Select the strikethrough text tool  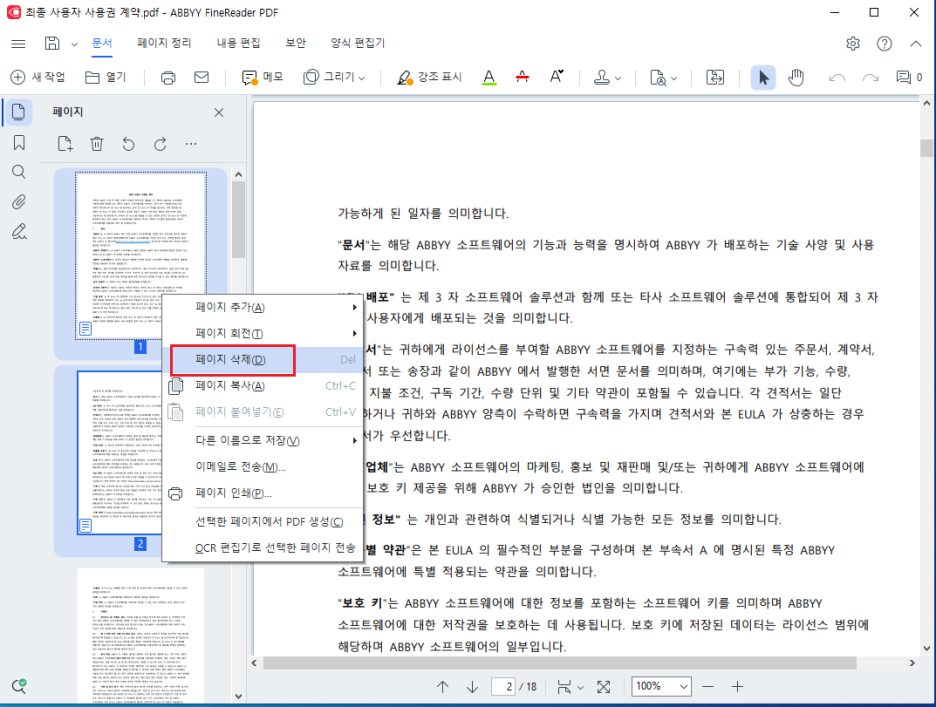(x=522, y=77)
